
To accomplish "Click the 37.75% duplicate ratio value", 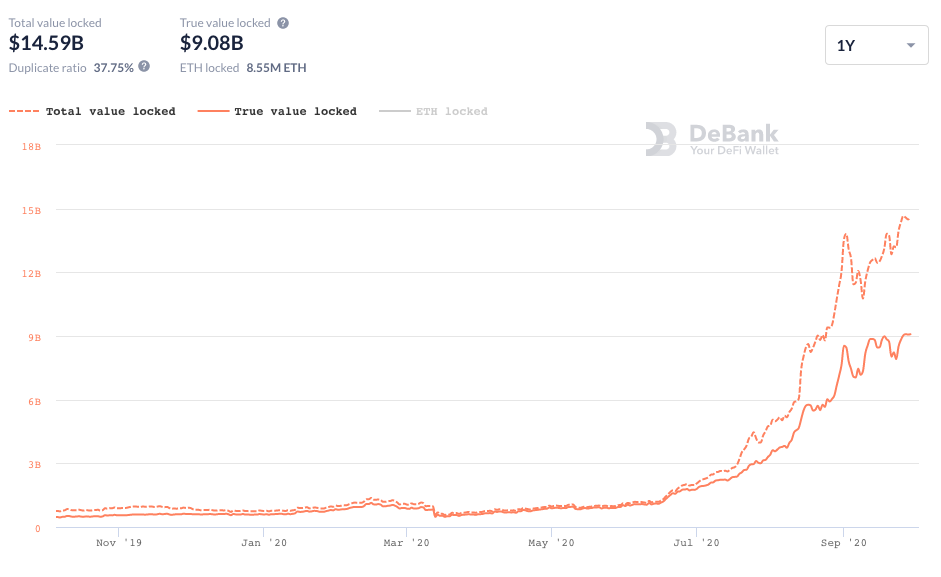I will (113, 68).
